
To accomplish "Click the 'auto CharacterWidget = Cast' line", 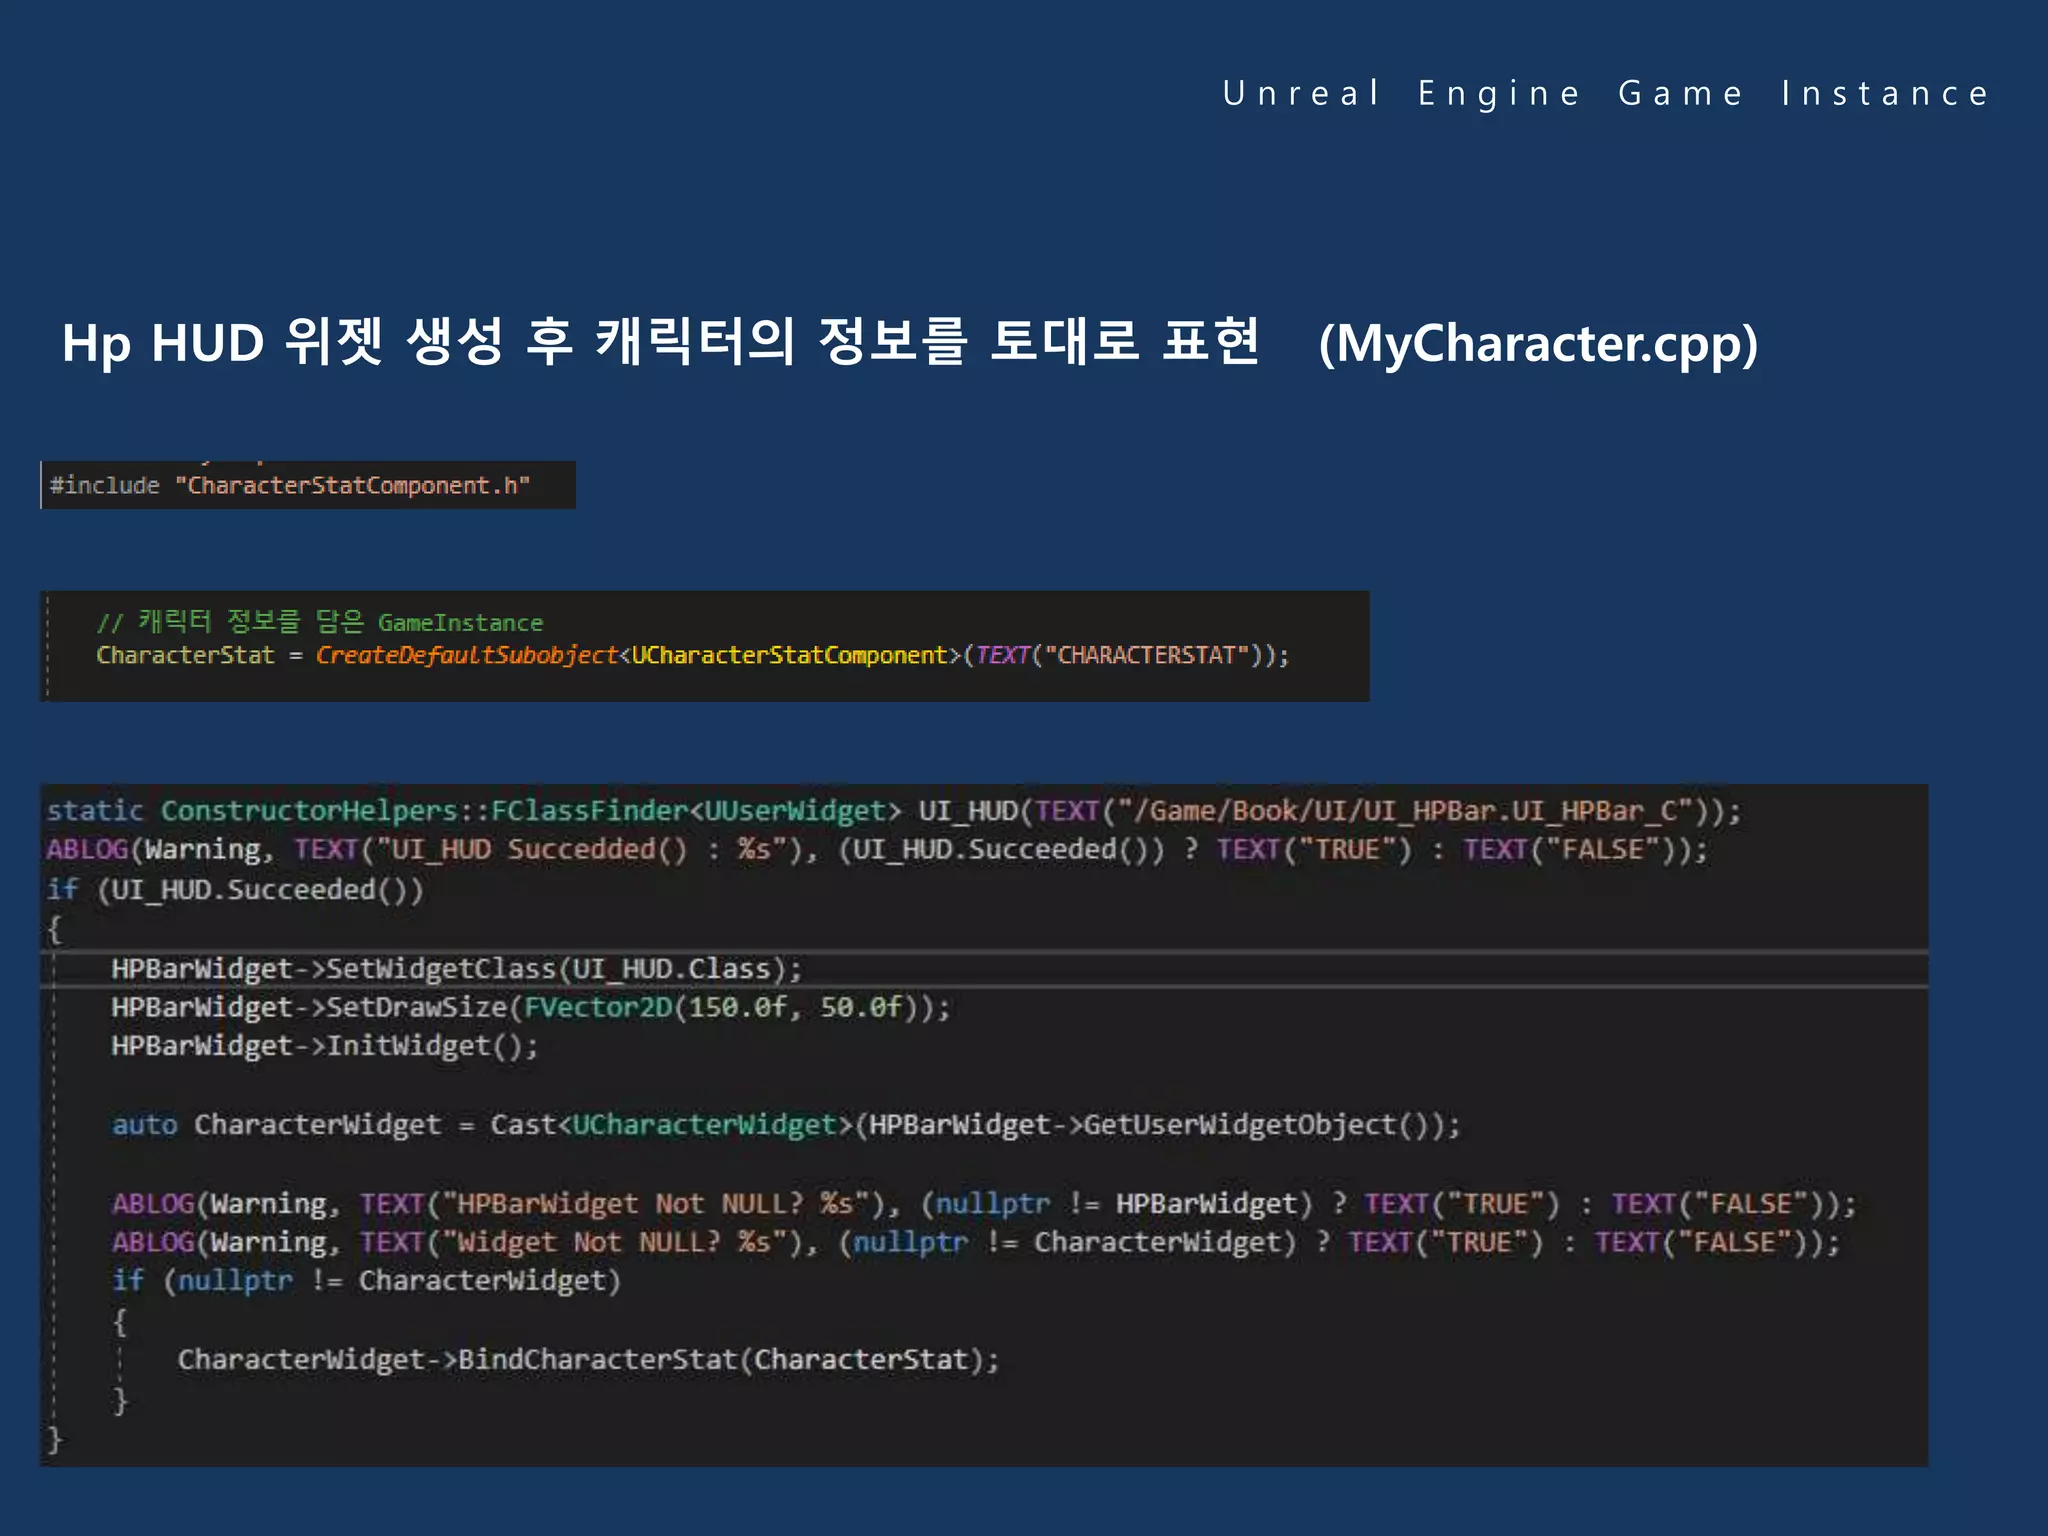I will (786, 1124).
